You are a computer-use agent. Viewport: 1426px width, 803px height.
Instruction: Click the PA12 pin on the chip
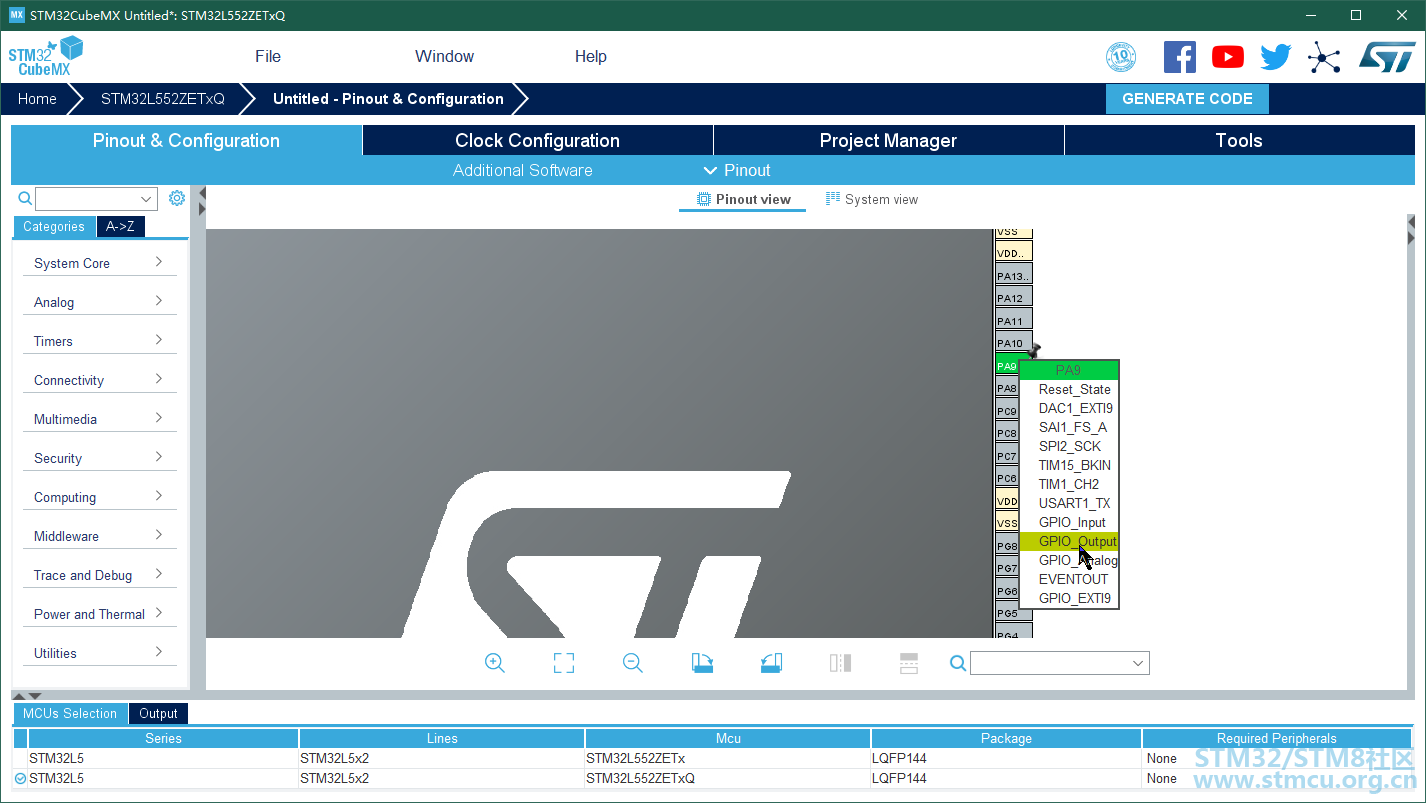[x=1014, y=298]
